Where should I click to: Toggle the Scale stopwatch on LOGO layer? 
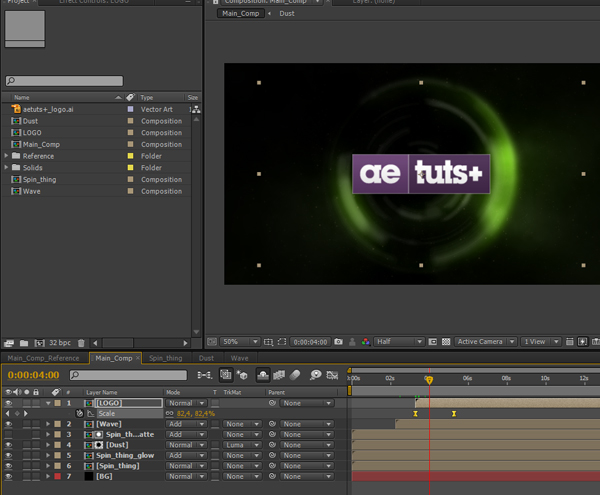[79, 414]
